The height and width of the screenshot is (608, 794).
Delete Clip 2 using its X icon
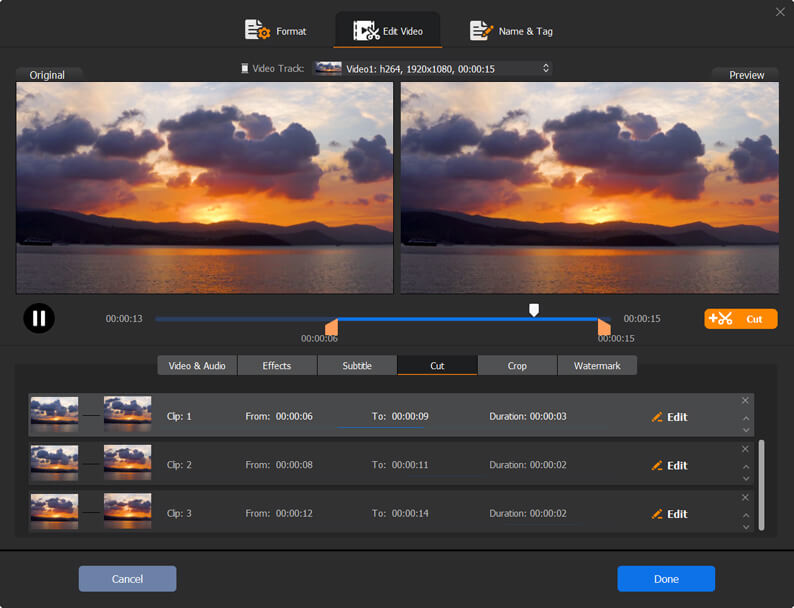[745, 449]
